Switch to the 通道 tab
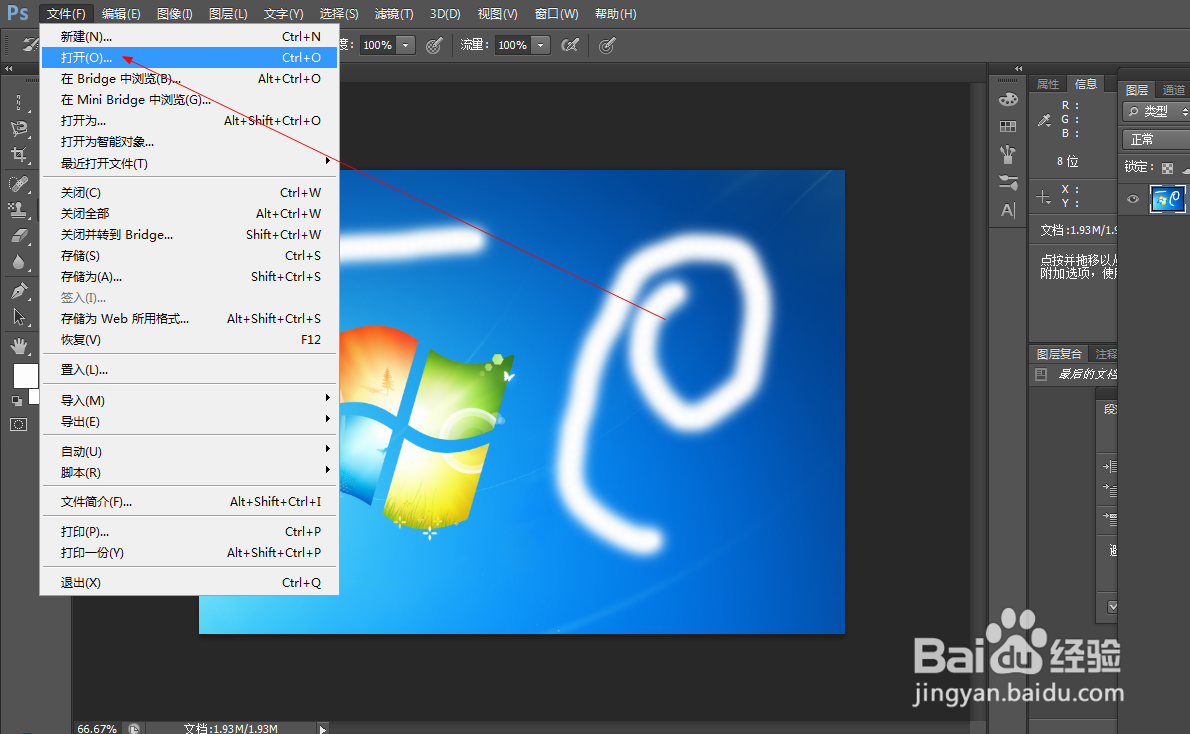This screenshot has width=1190, height=734. [1173, 90]
